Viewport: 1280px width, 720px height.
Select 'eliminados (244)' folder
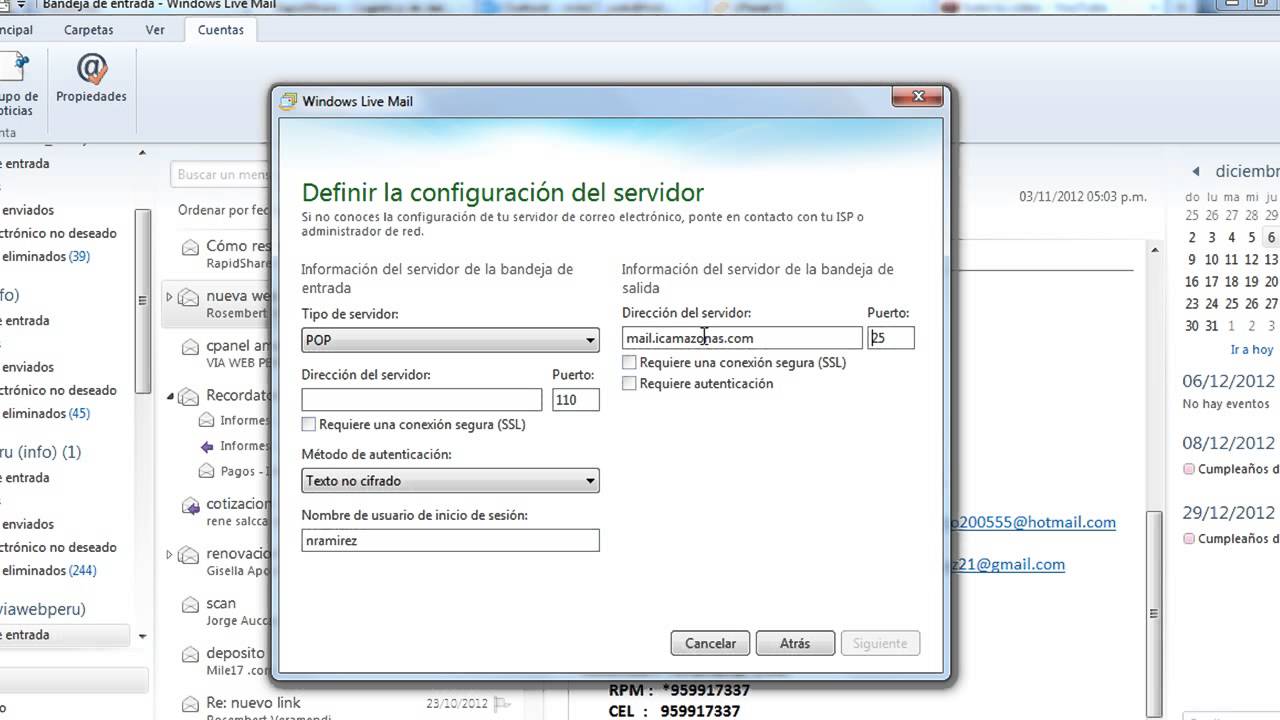(x=49, y=570)
